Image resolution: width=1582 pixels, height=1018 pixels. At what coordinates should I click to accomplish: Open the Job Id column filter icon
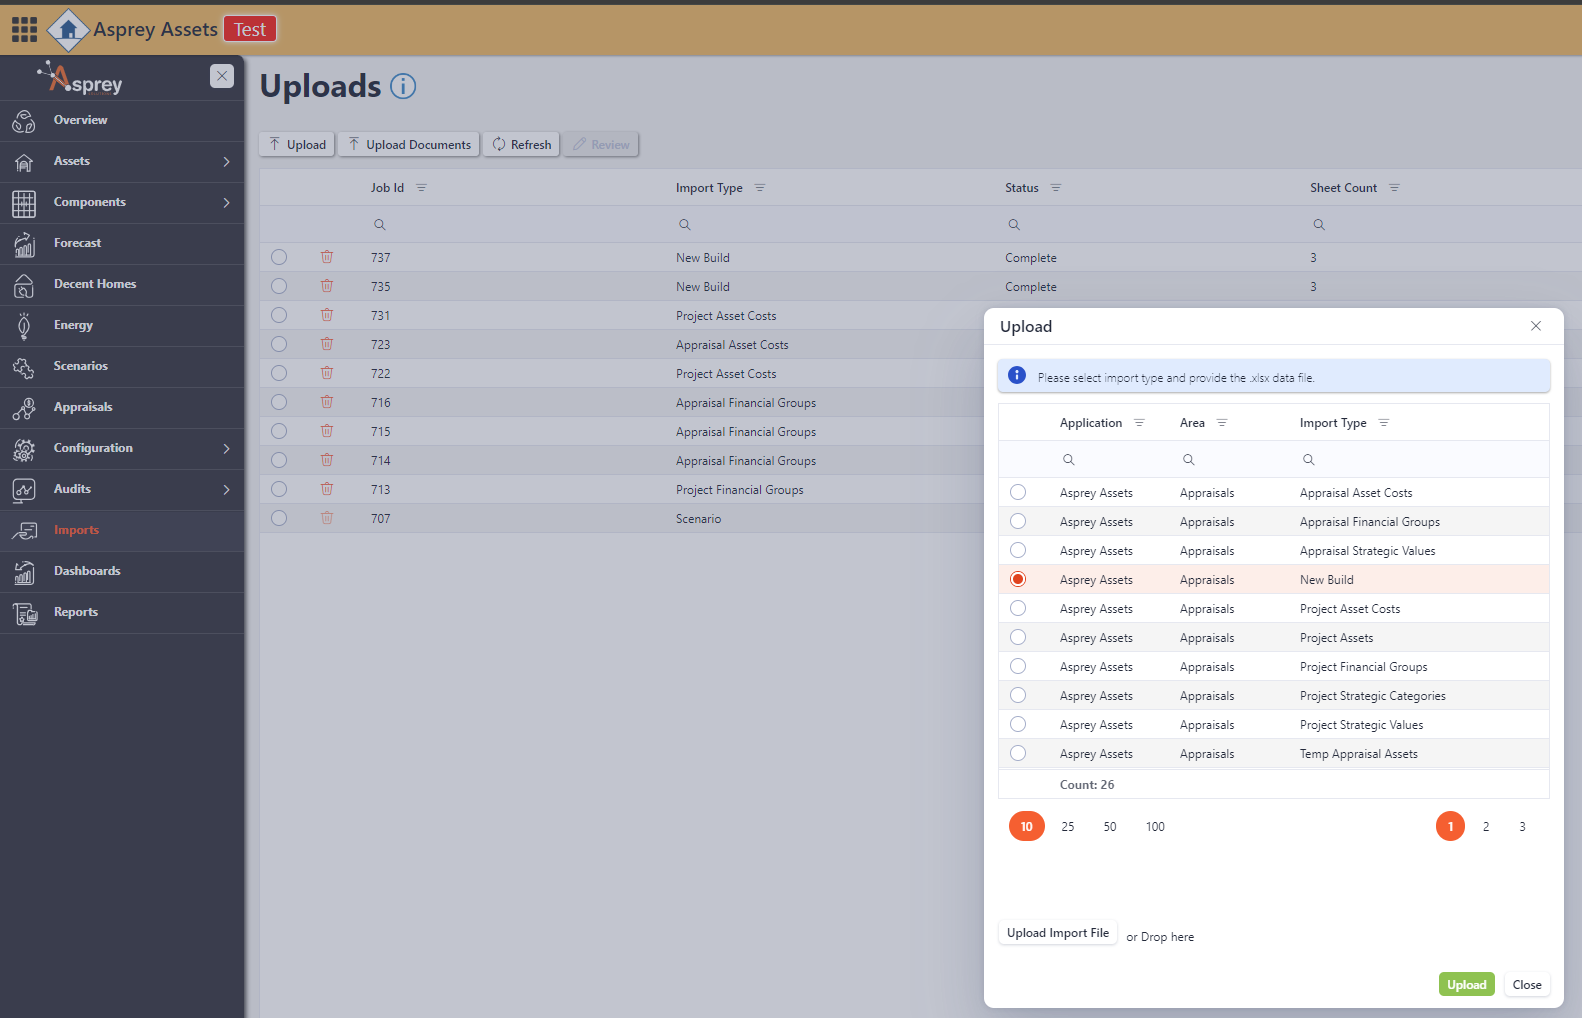[421, 188]
